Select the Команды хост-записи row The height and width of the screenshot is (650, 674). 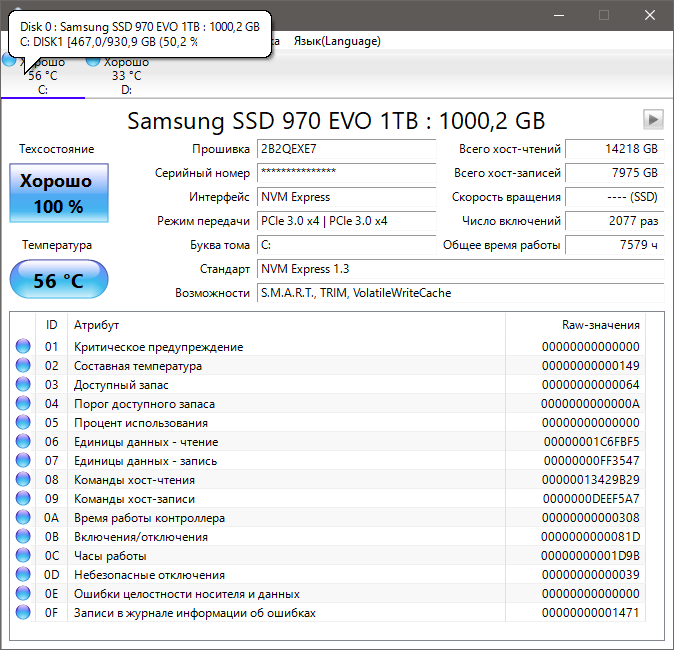point(328,498)
